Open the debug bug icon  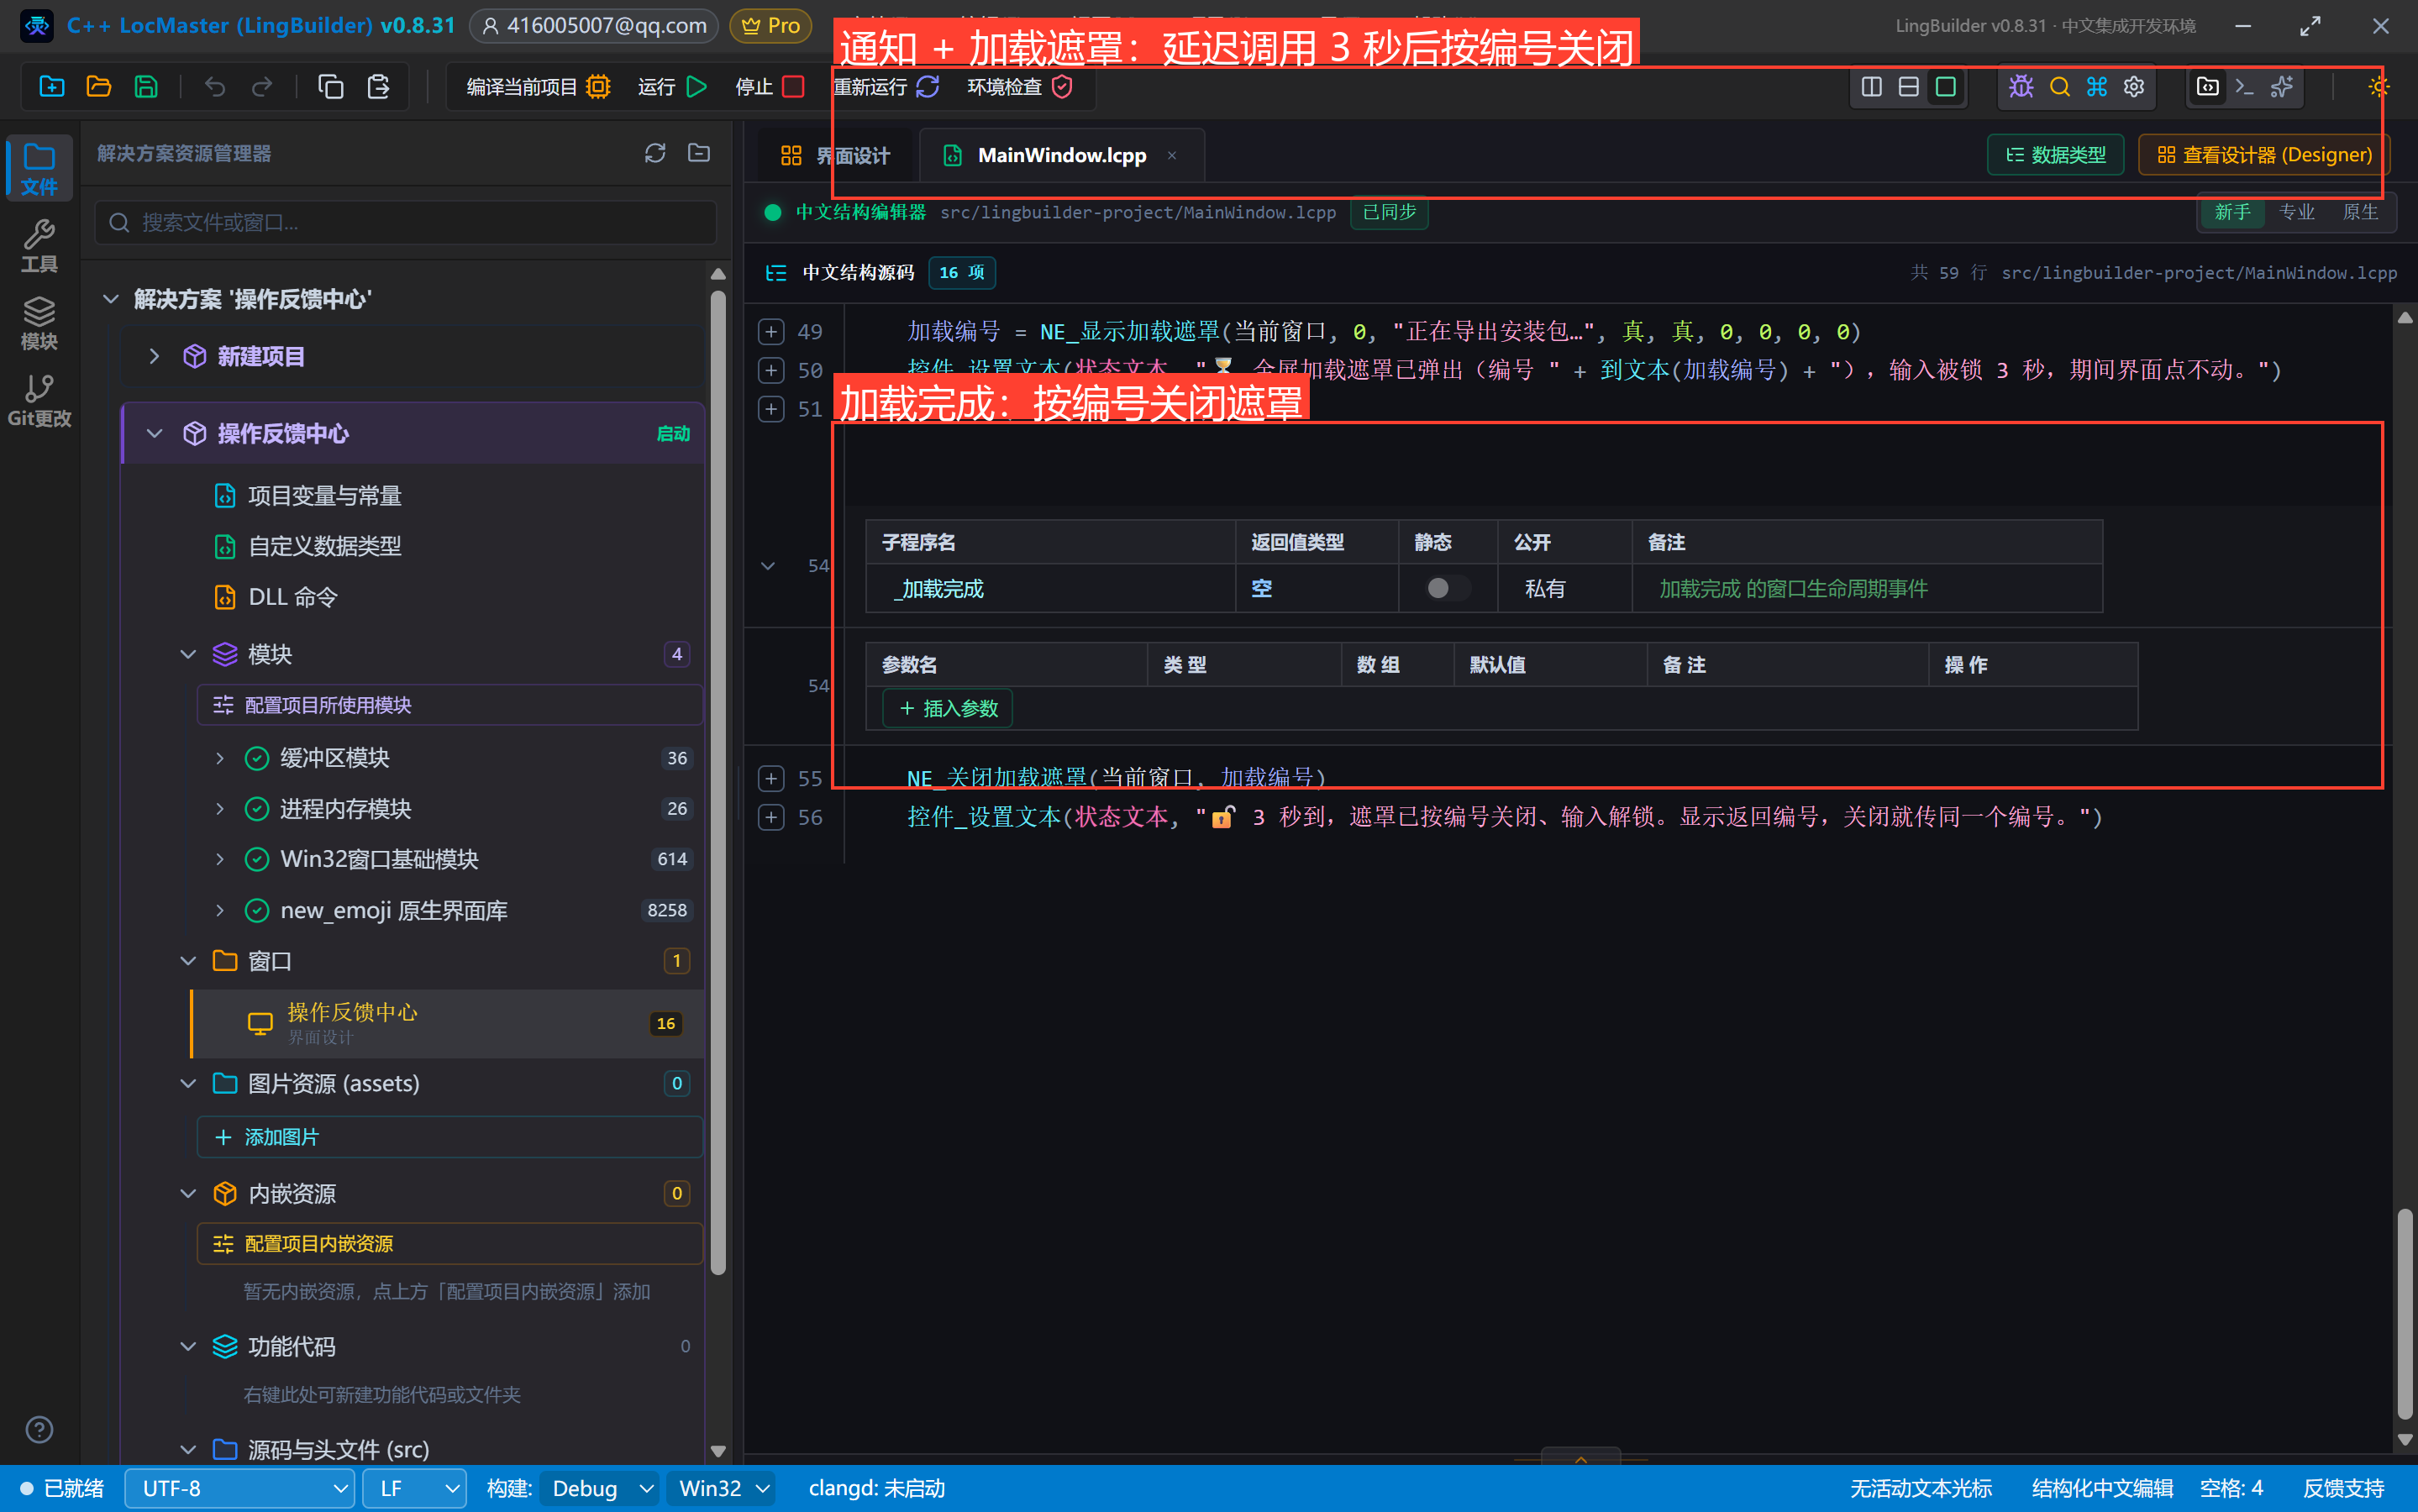pyautogui.click(x=2021, y=87)
